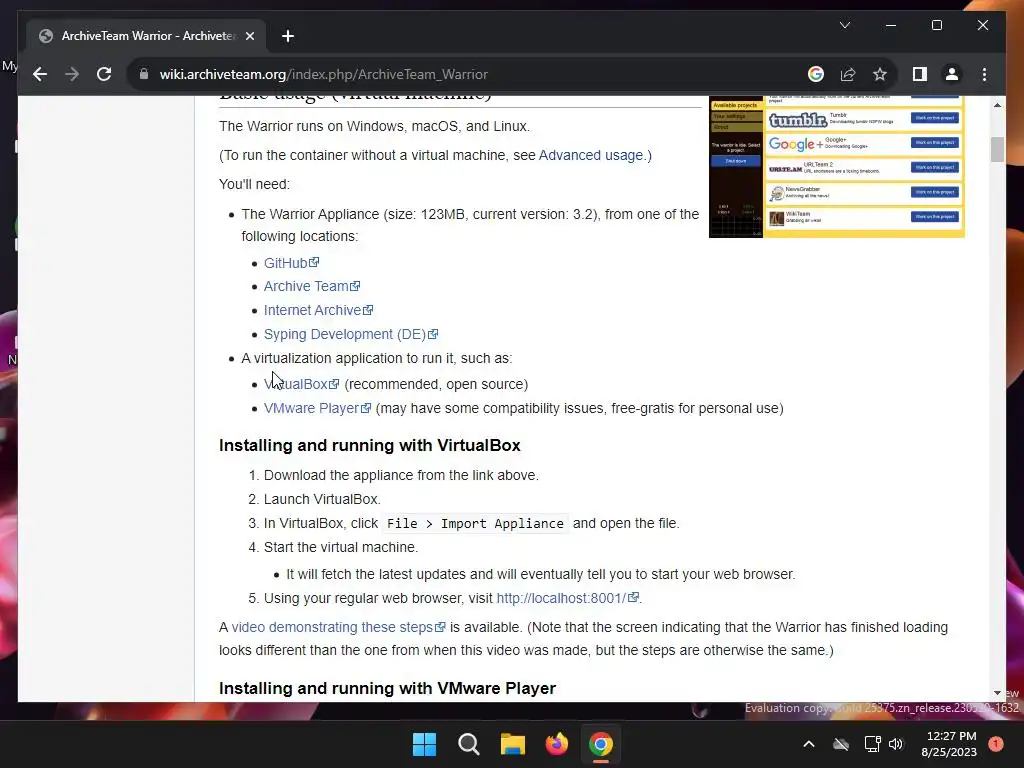The image size is (1024, 768).
Task: Click 'Download the appliance from the link above.'
Action: point(401,475)
